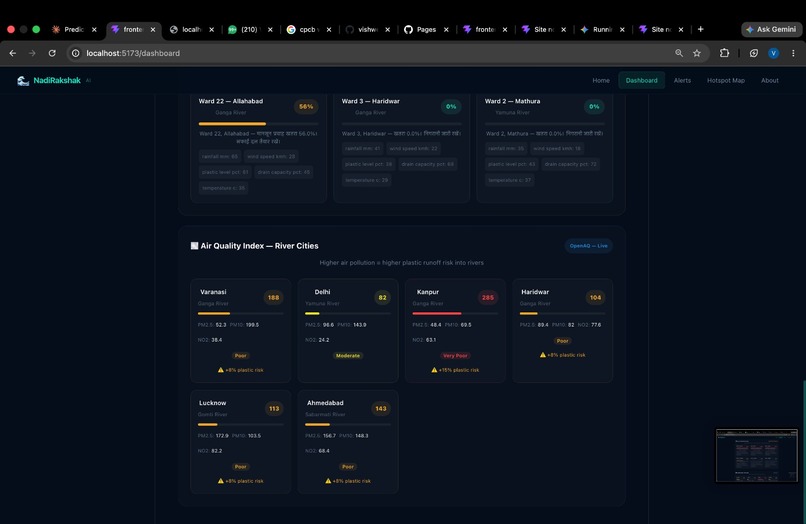This screenshot has height=524, width=806.
Task: Click the Ward 2 — Mathura title
Action: tap(512, 101)
